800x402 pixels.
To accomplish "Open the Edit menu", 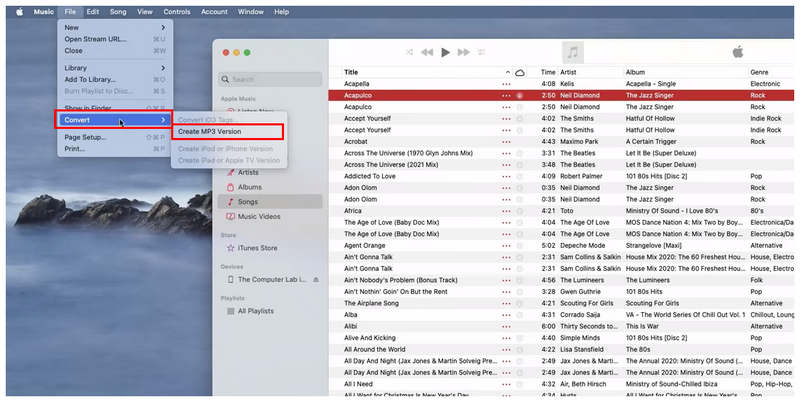I will (93, 12).
